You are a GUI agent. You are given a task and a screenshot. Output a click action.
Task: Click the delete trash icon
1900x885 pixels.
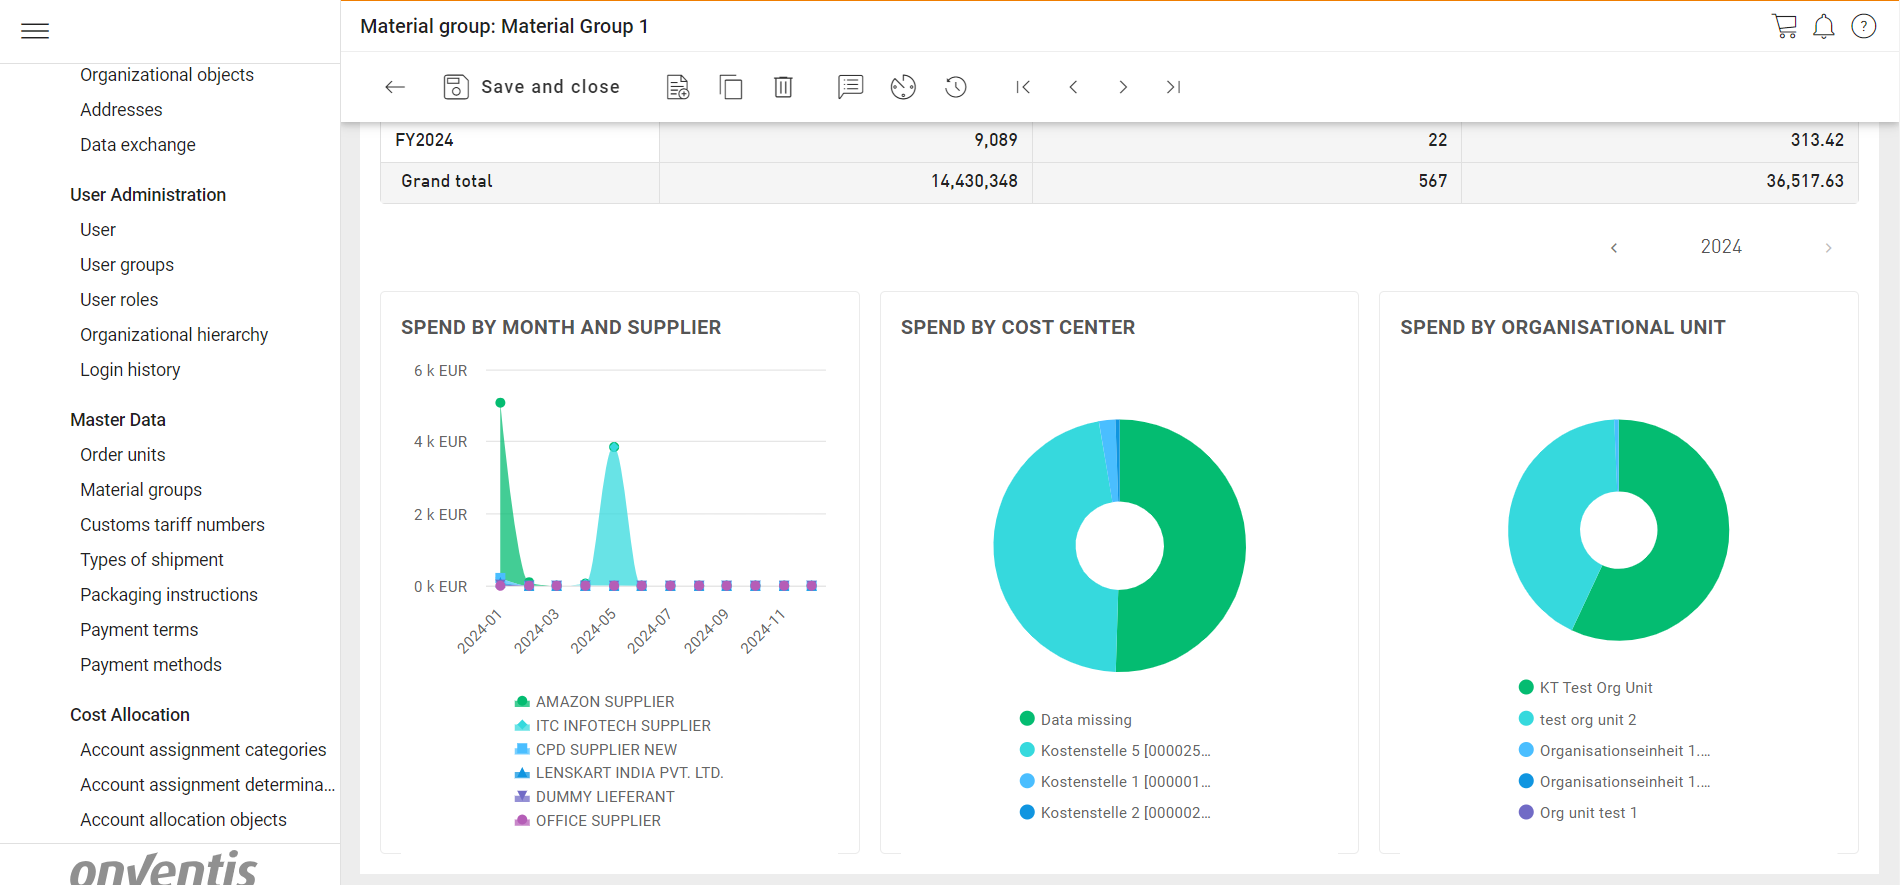tap(783, 87)
